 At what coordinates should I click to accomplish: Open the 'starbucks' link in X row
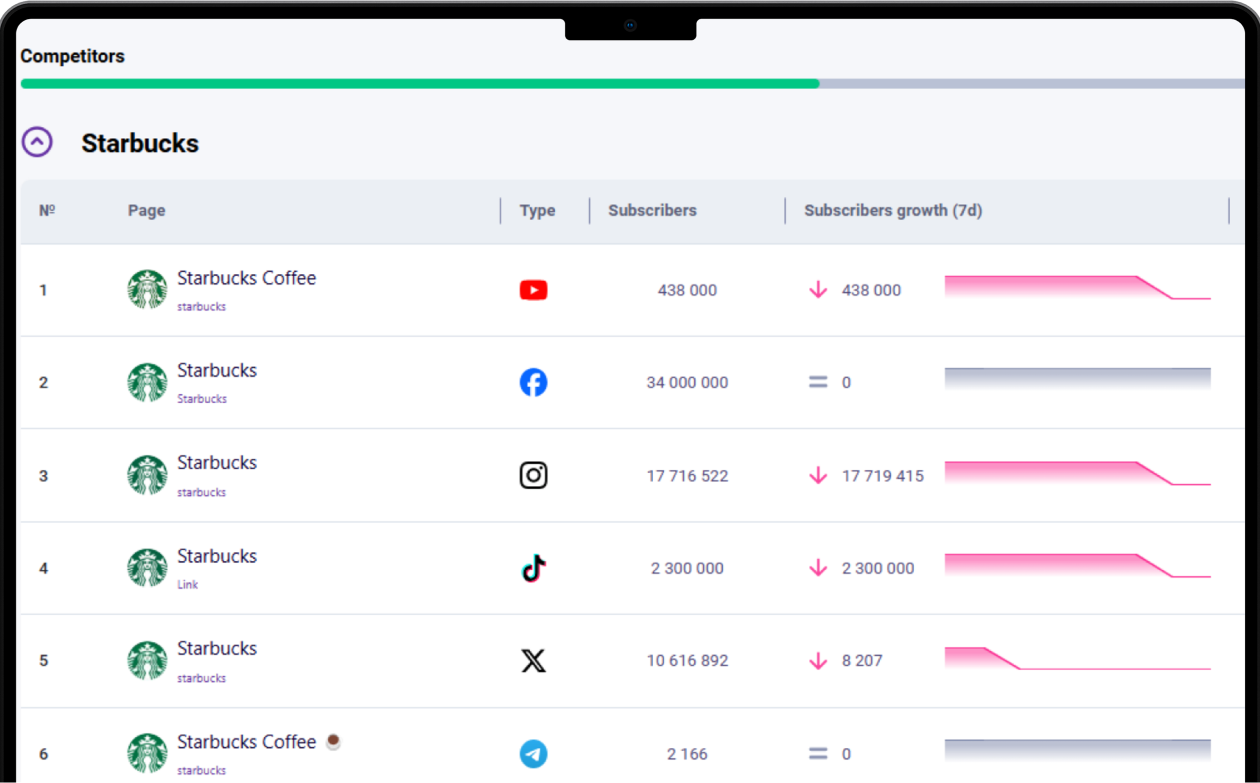coord(202,678)
